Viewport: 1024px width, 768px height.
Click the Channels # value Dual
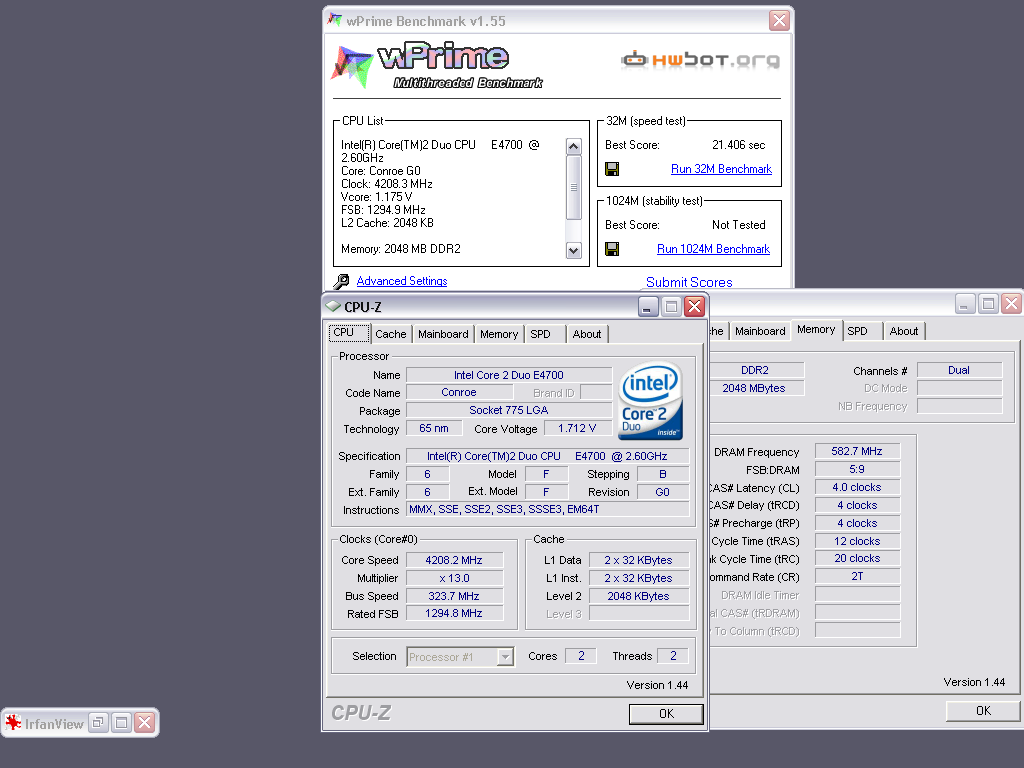coord(959,370)
